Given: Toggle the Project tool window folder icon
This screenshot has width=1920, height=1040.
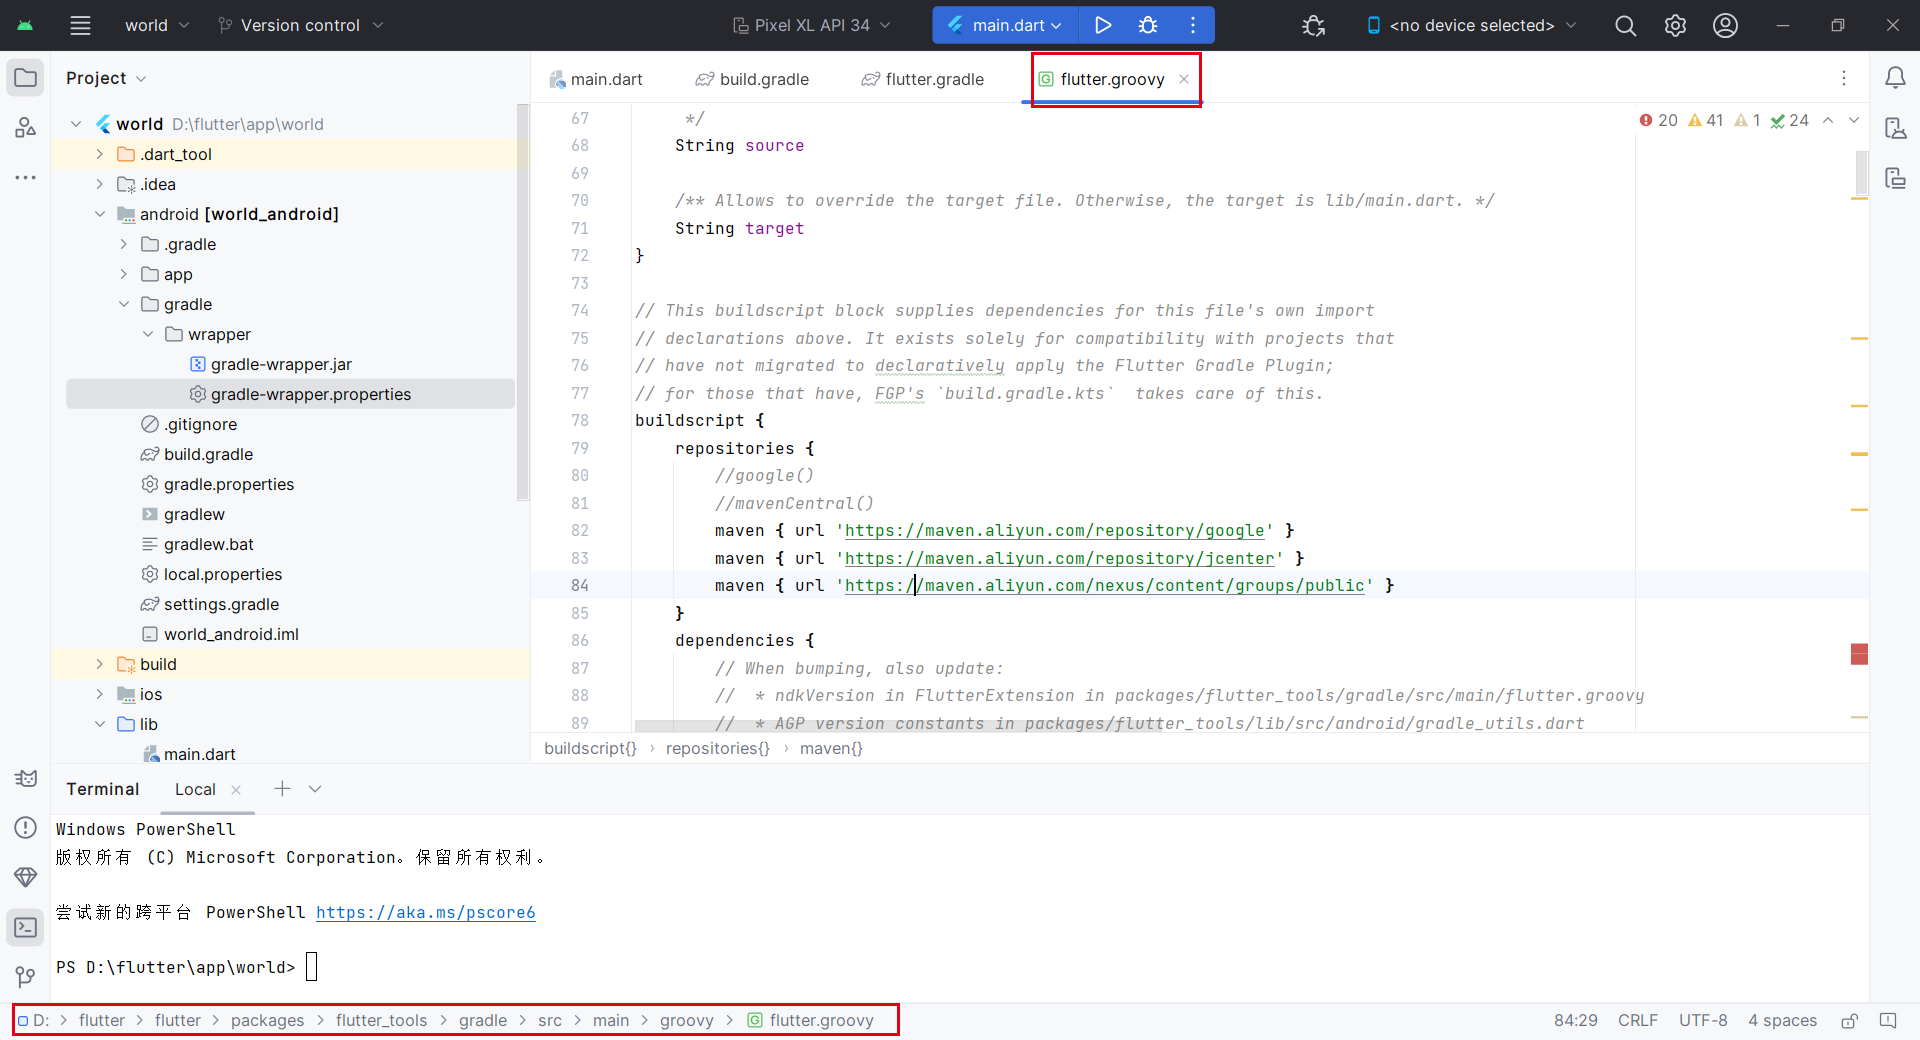Looking at the screenshot, I should [x=26, y=78].
